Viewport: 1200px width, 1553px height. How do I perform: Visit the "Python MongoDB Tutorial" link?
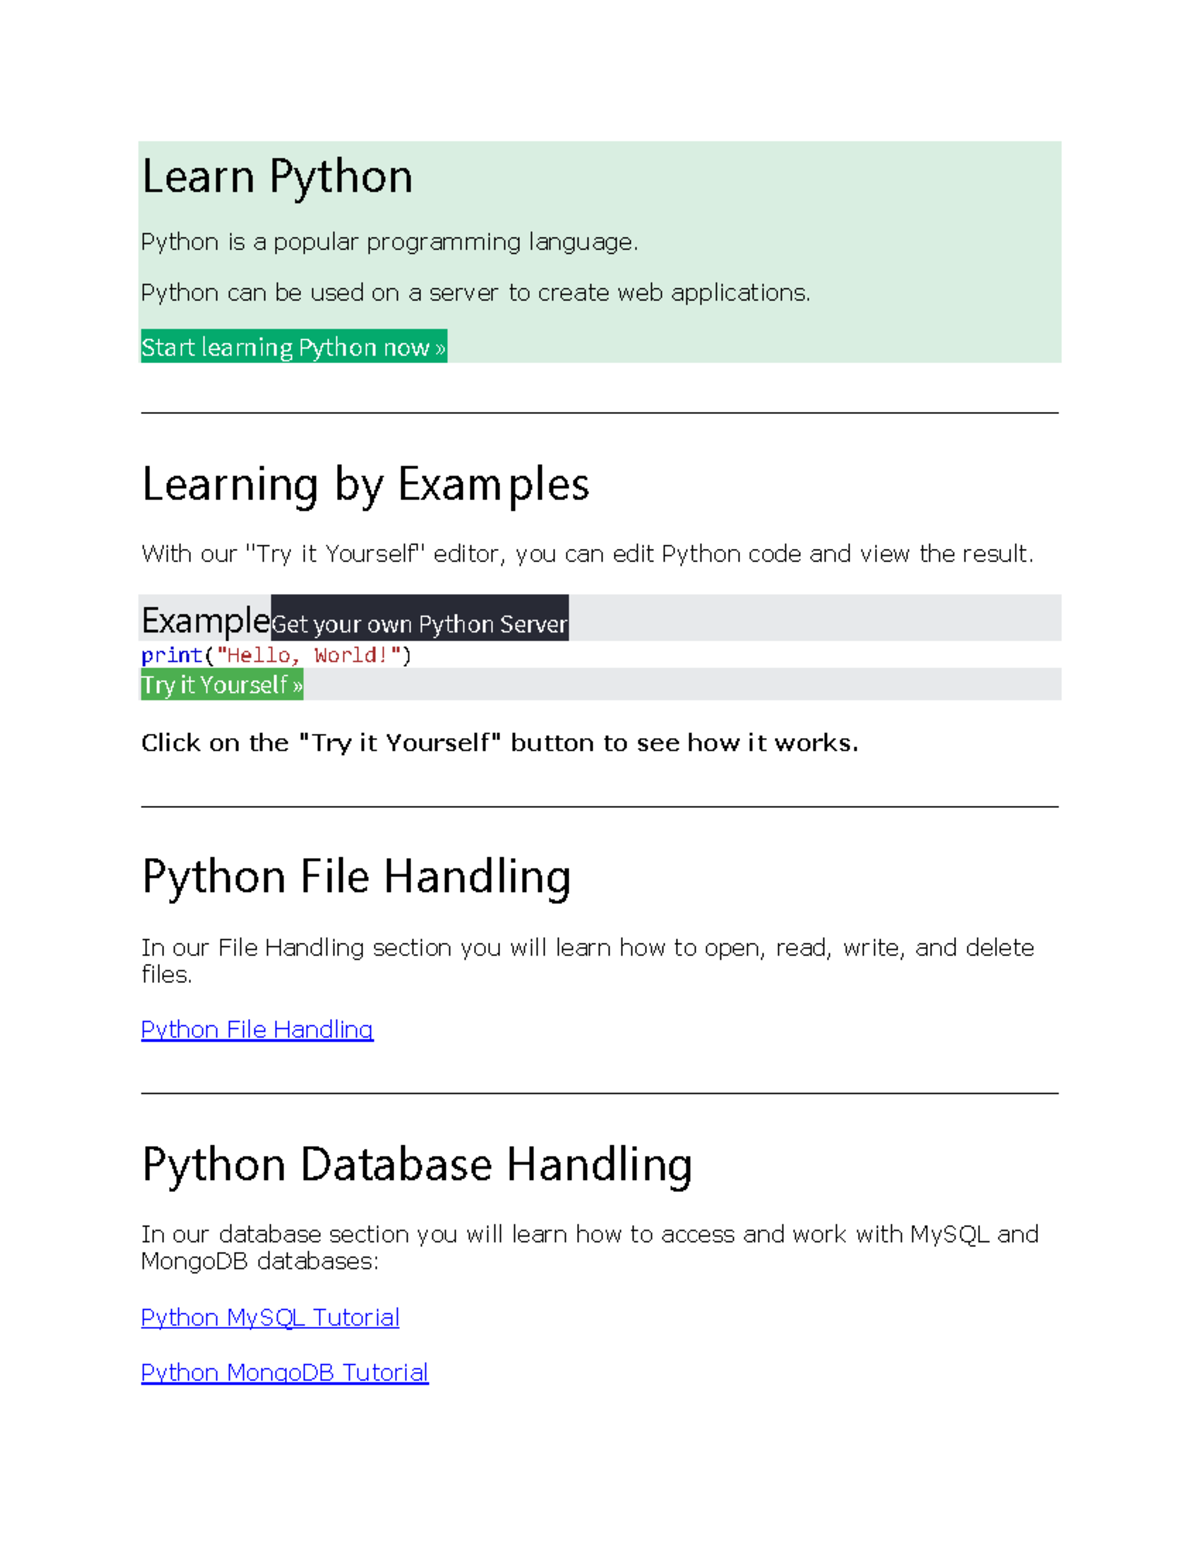284,1372
